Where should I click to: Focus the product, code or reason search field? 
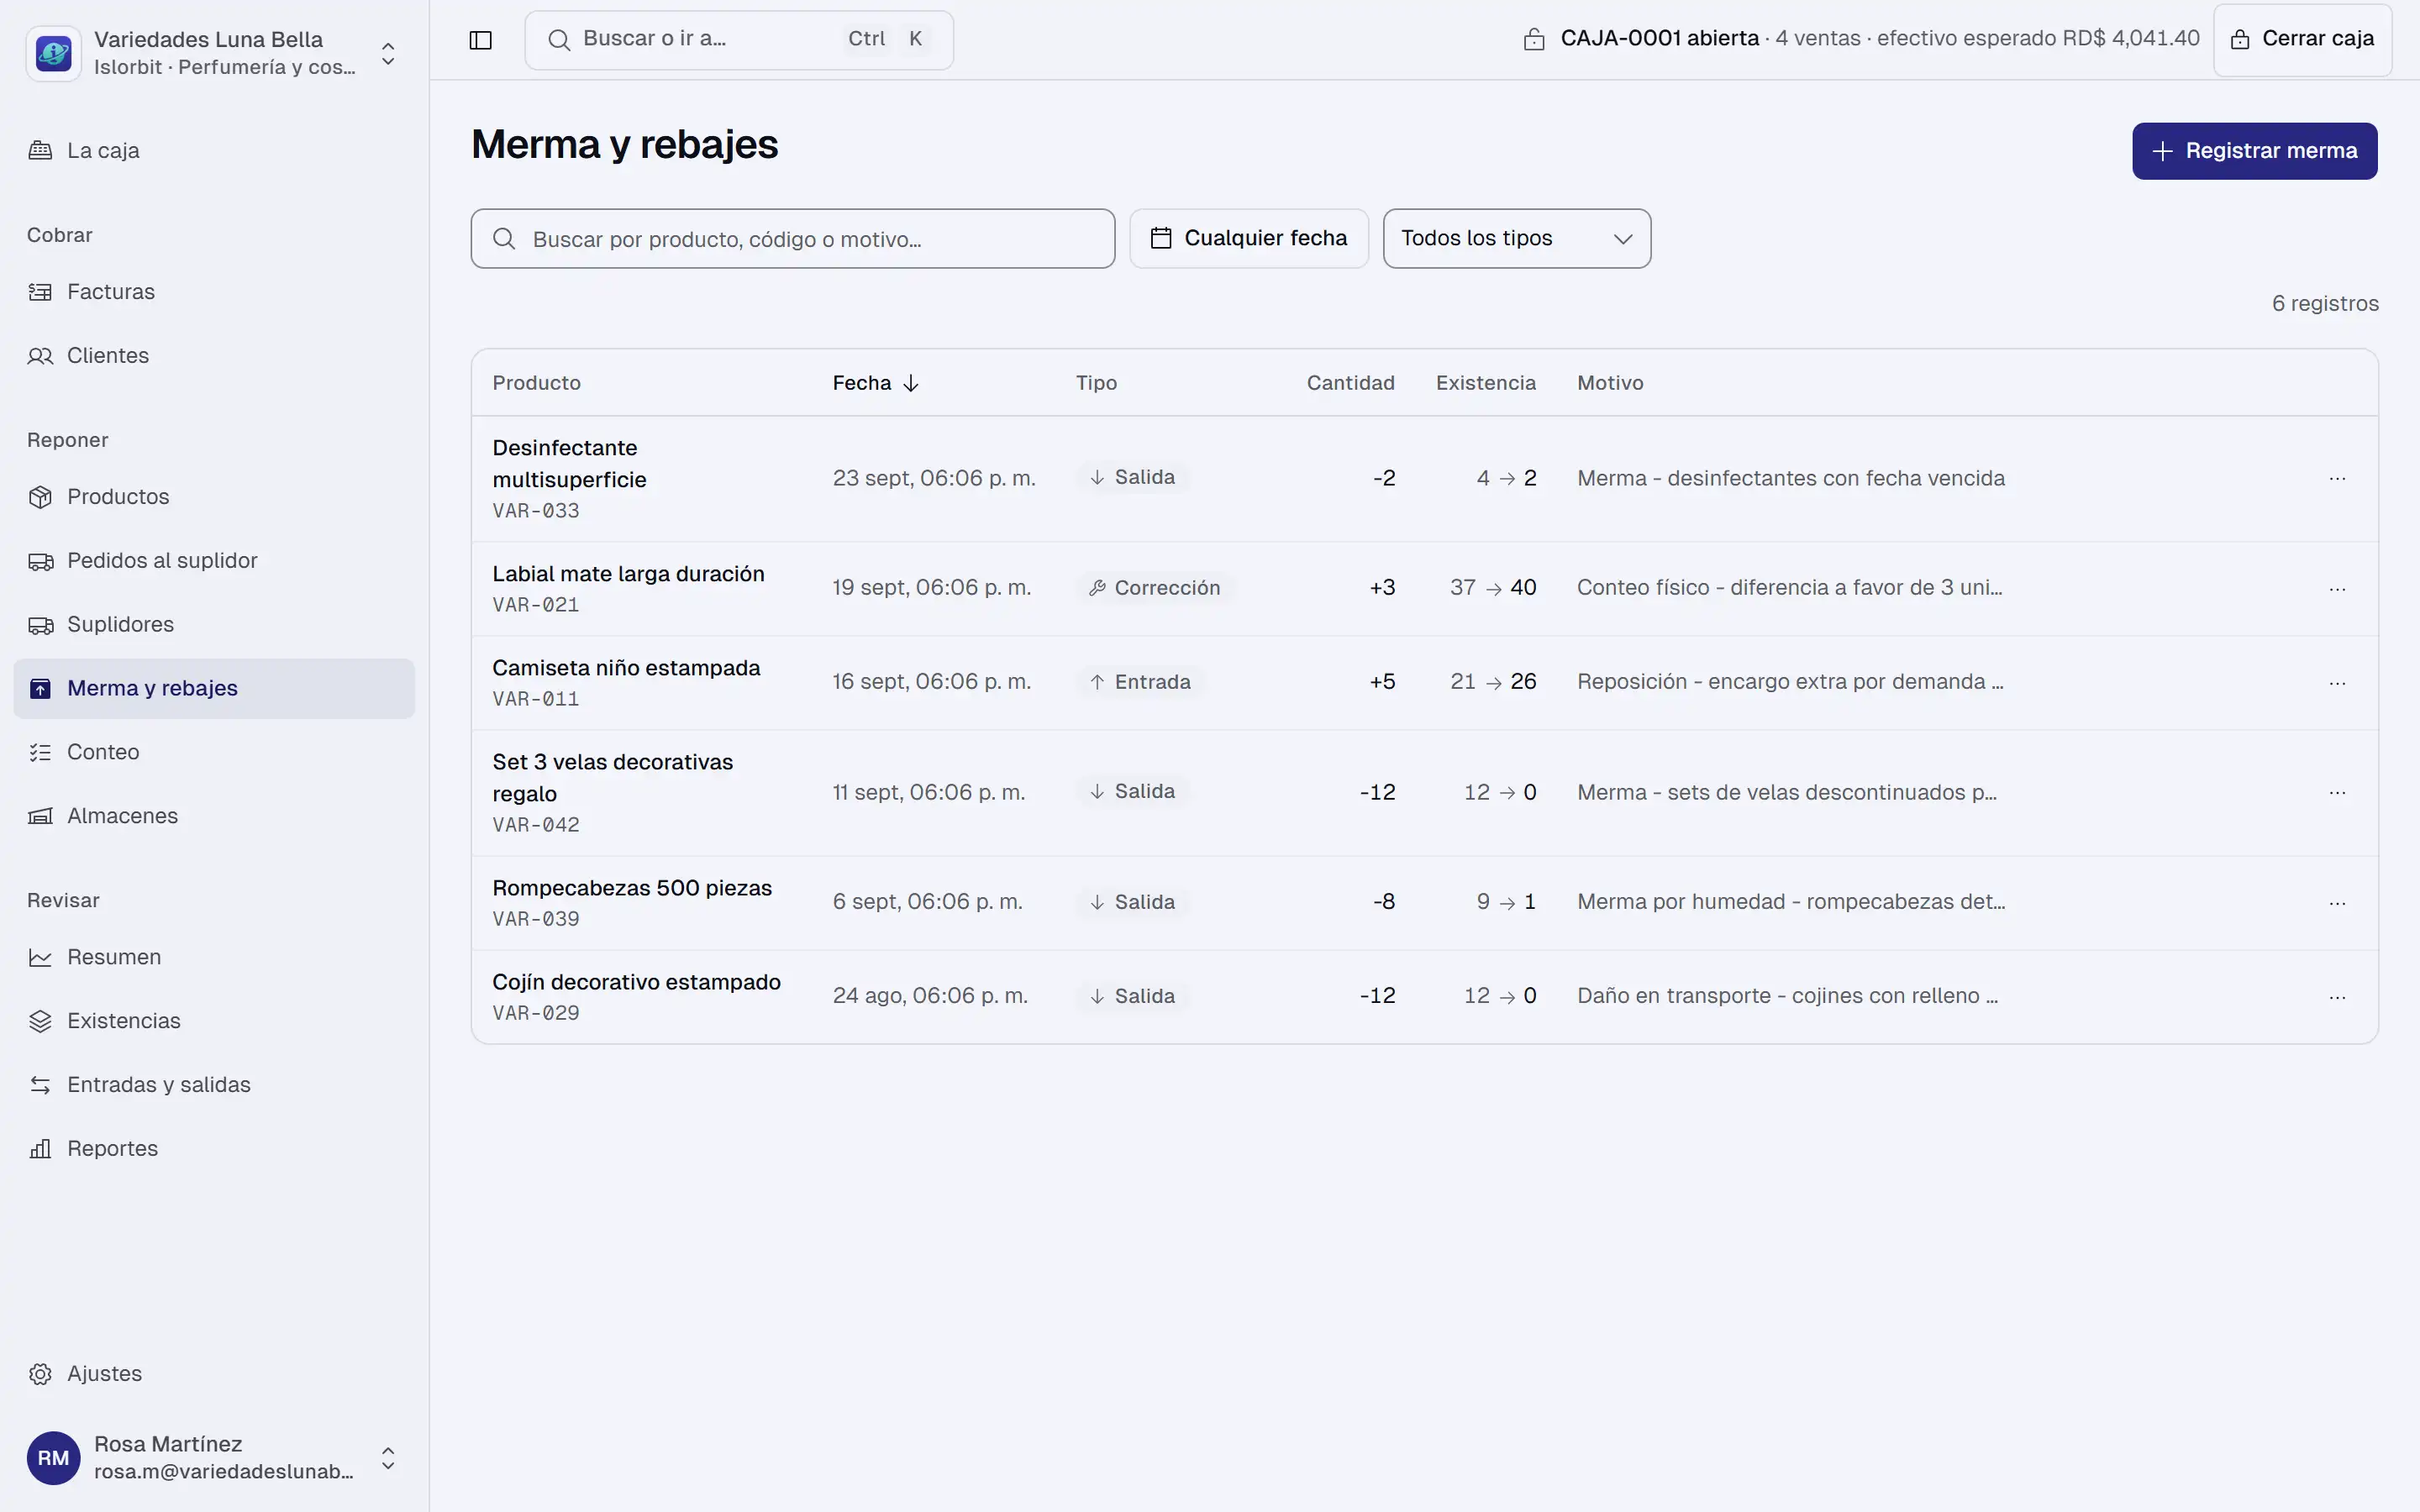coord(792,239)
